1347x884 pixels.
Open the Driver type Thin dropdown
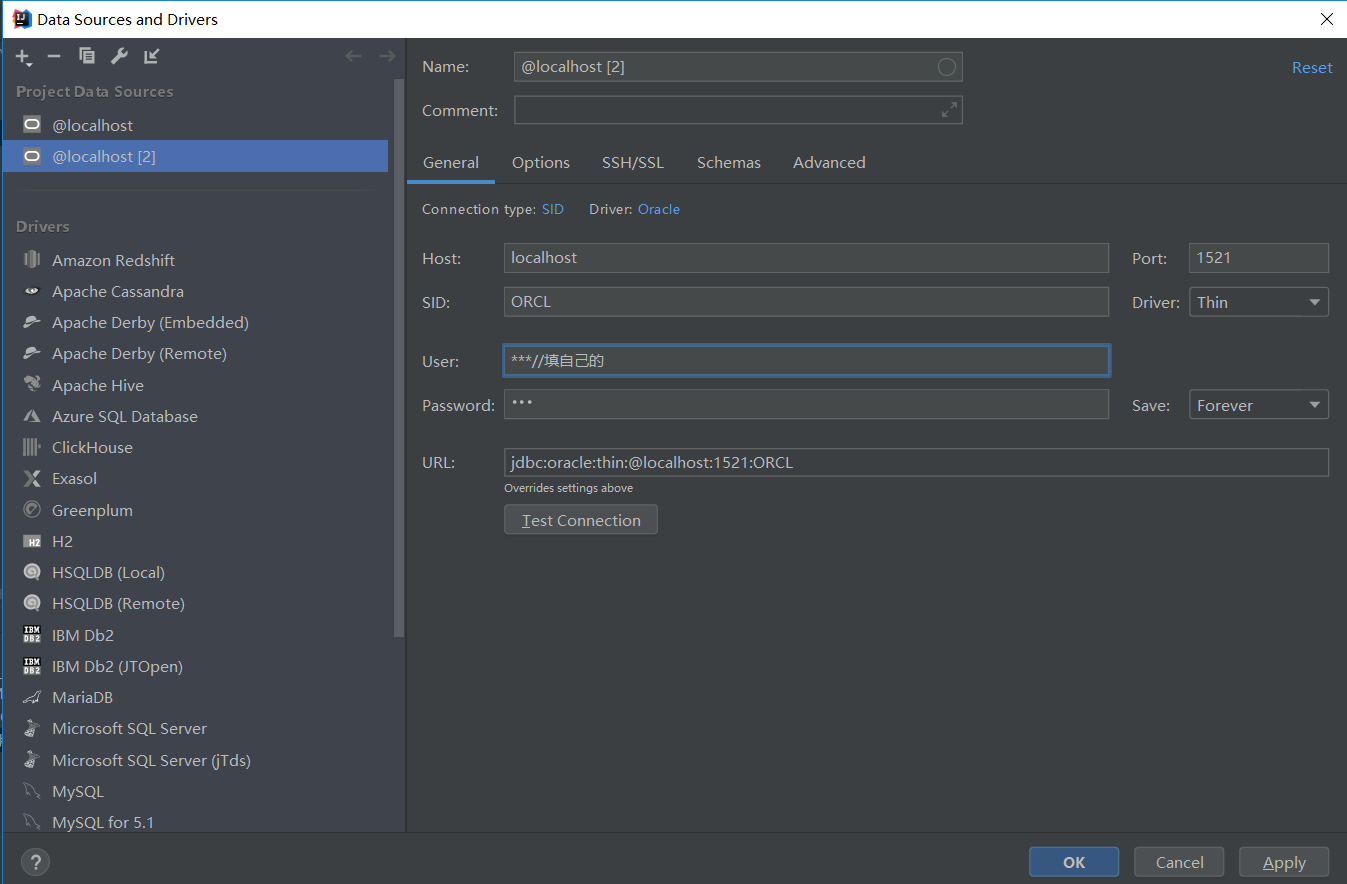coord(1258,302)
